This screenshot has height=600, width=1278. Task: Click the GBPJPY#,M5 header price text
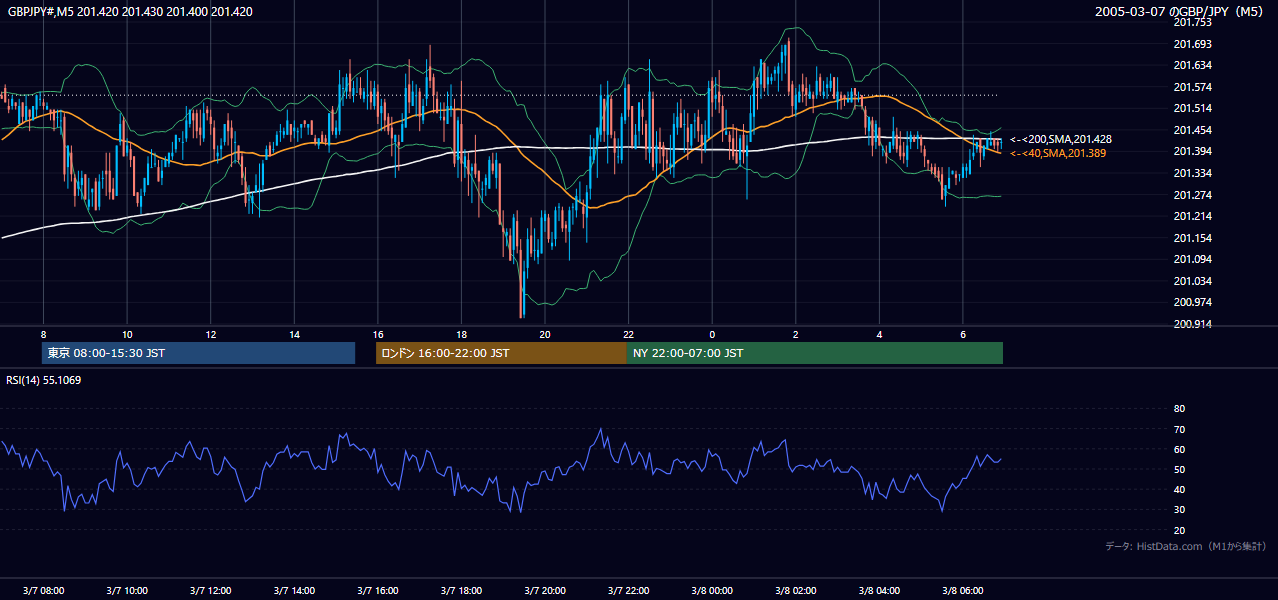[x=130, y=12]
